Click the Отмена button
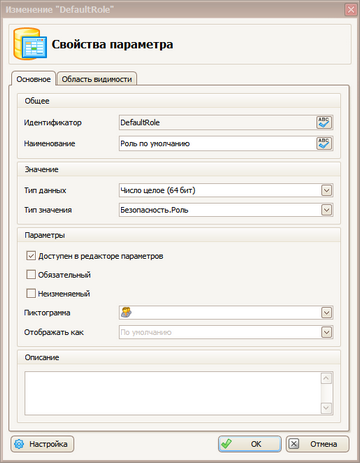Viewport: 360px width, 463px height. 317,444
